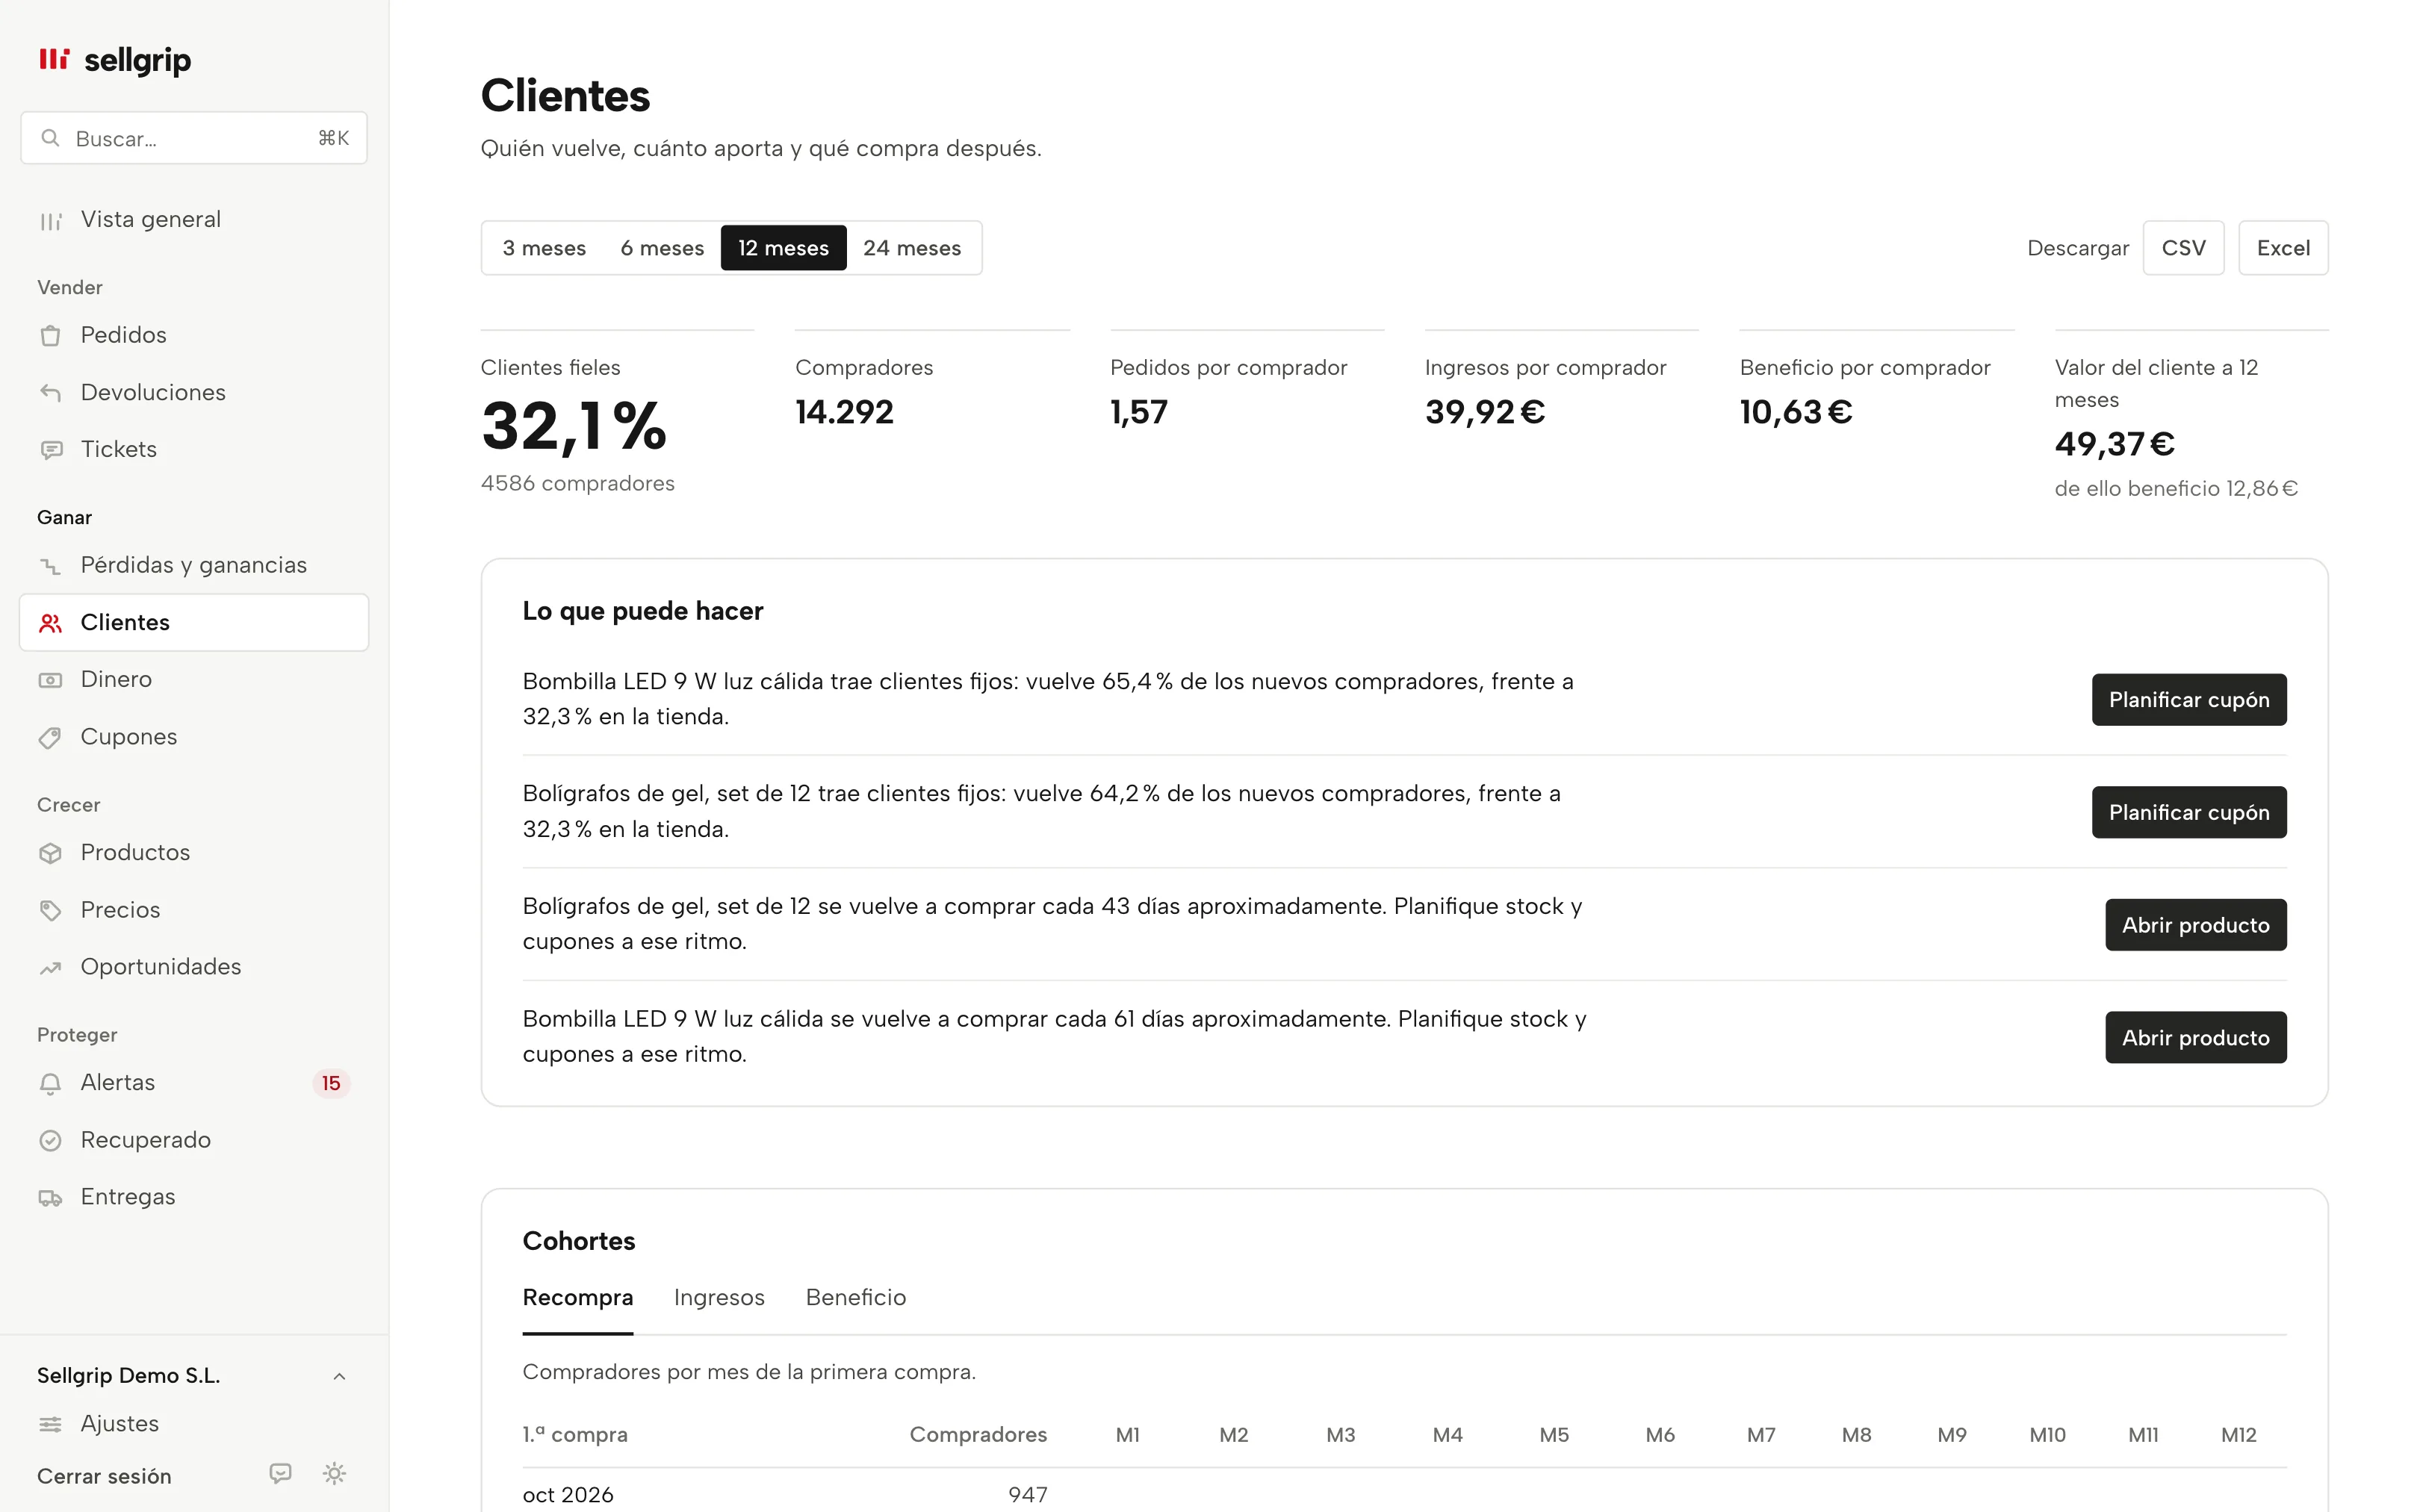Open Alertas via the bell icon

[x=50, y=1083]
